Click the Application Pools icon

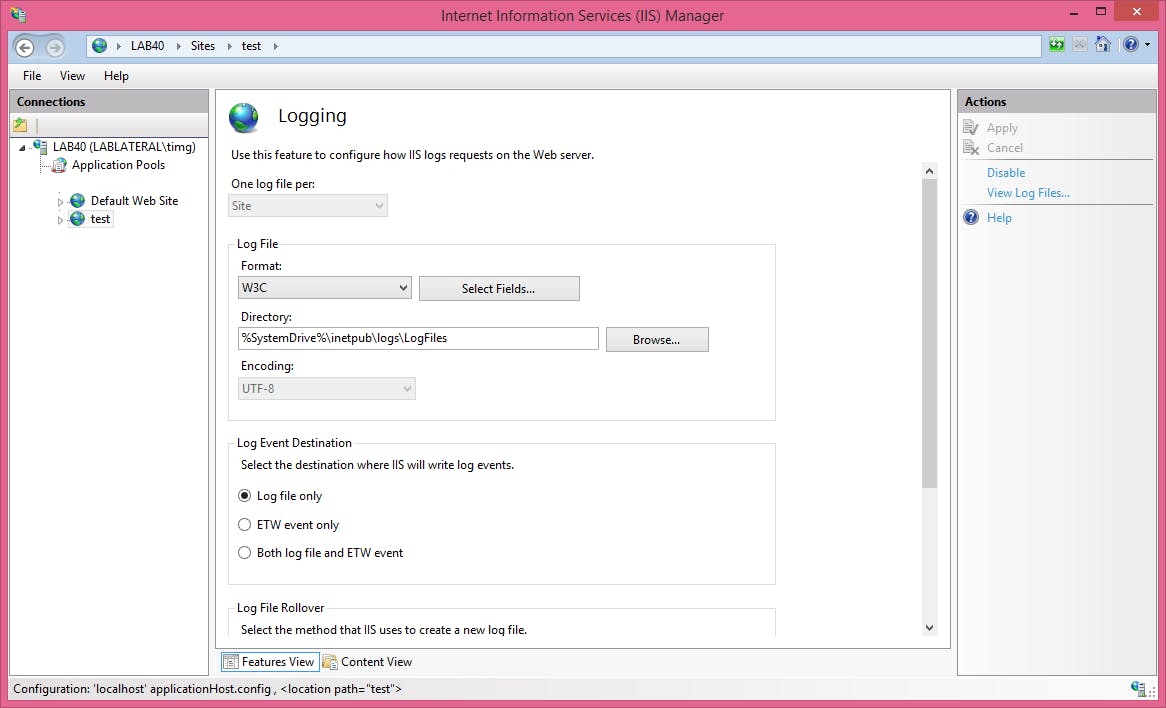point(59,165)
